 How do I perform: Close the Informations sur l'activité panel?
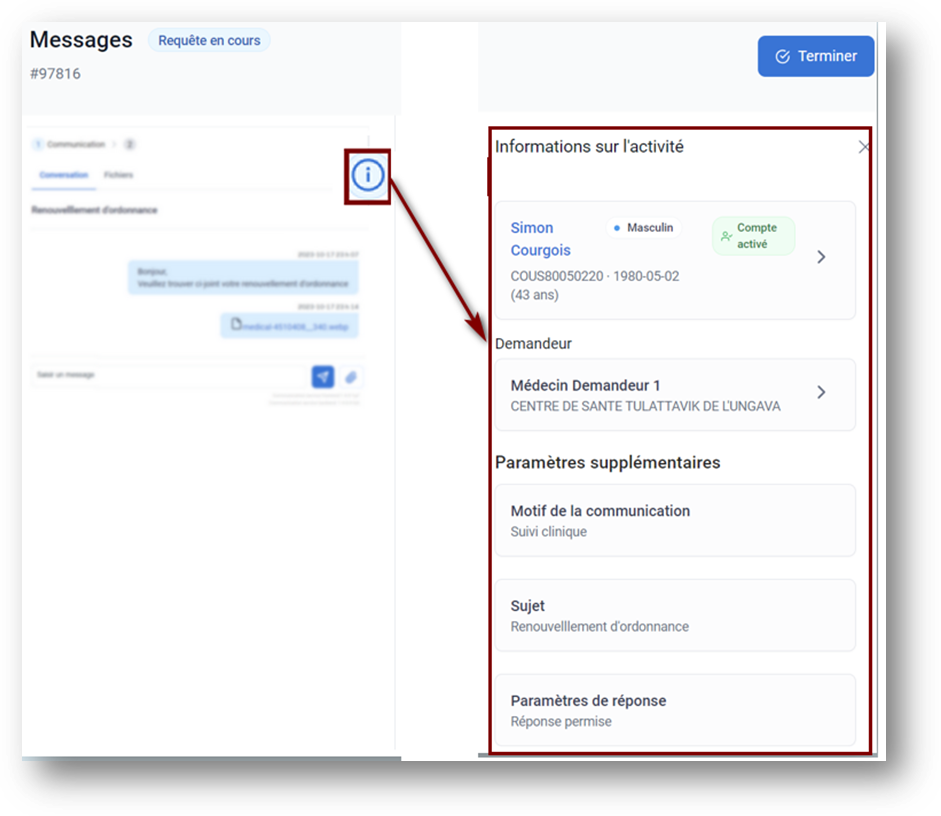[863, 147]
